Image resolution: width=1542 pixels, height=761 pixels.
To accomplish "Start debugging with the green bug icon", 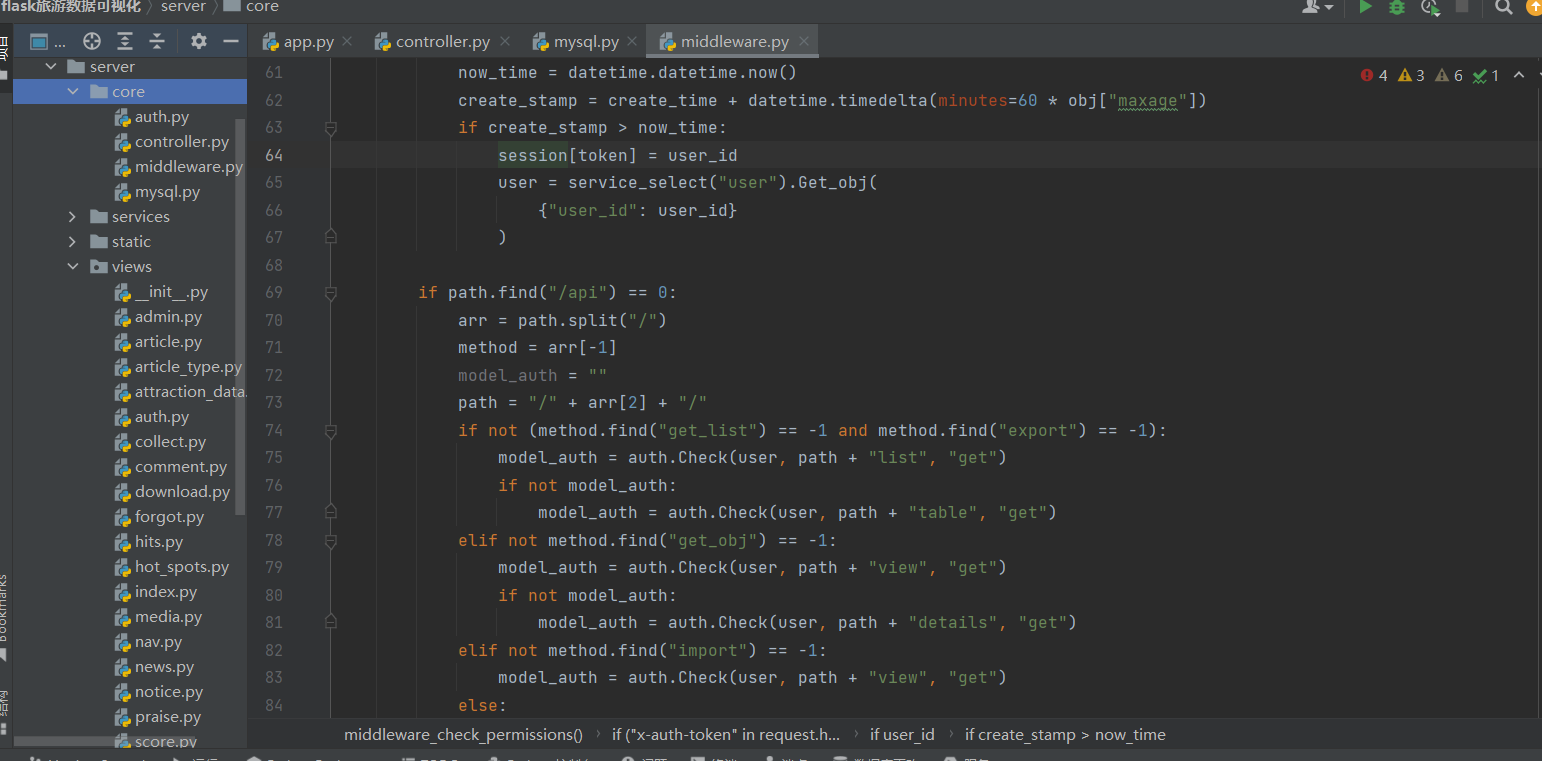I will [1397, 7].
